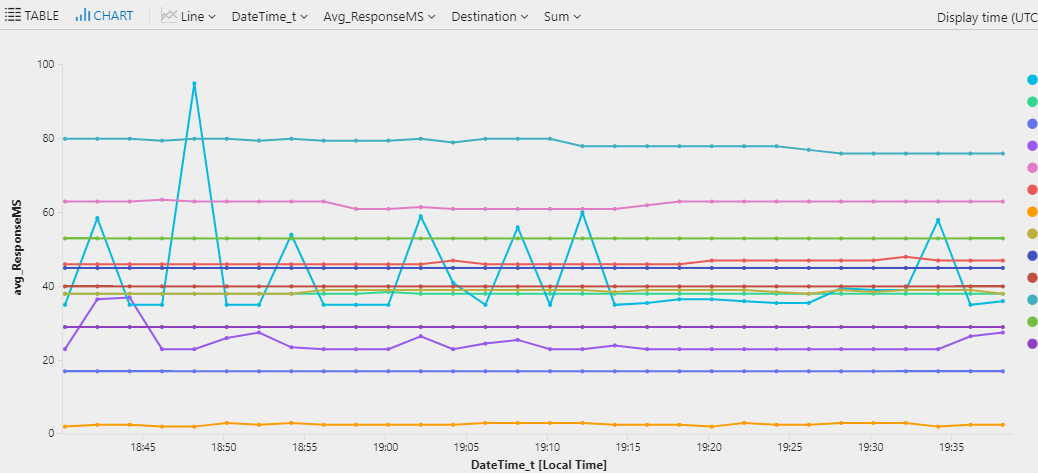Open the DateTime_t x-axis dropdown
The height and width of the screenshot is (473, 1038).
pyautogui.click(x=269, y=17)
